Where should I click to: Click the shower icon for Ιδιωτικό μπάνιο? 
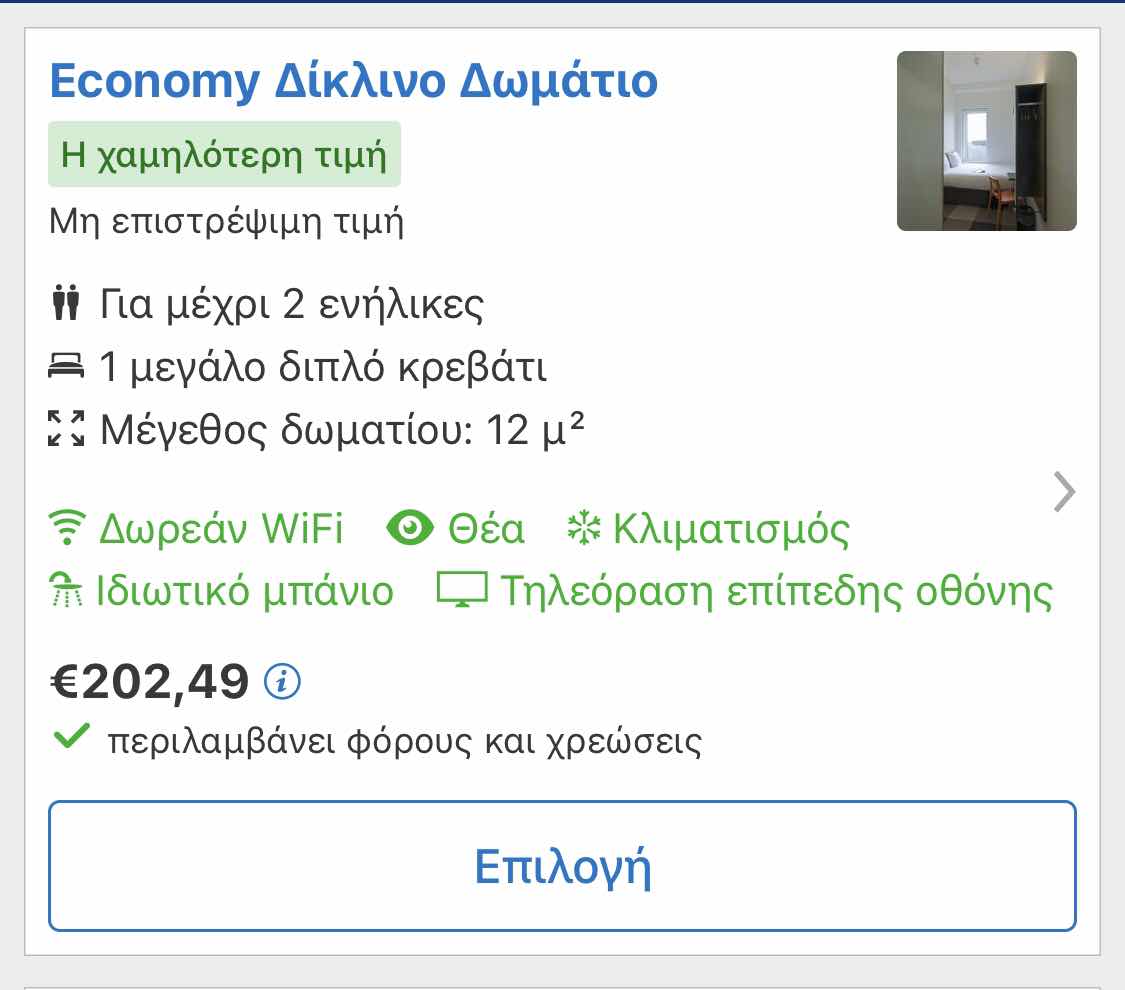click(x=66, y=589)
